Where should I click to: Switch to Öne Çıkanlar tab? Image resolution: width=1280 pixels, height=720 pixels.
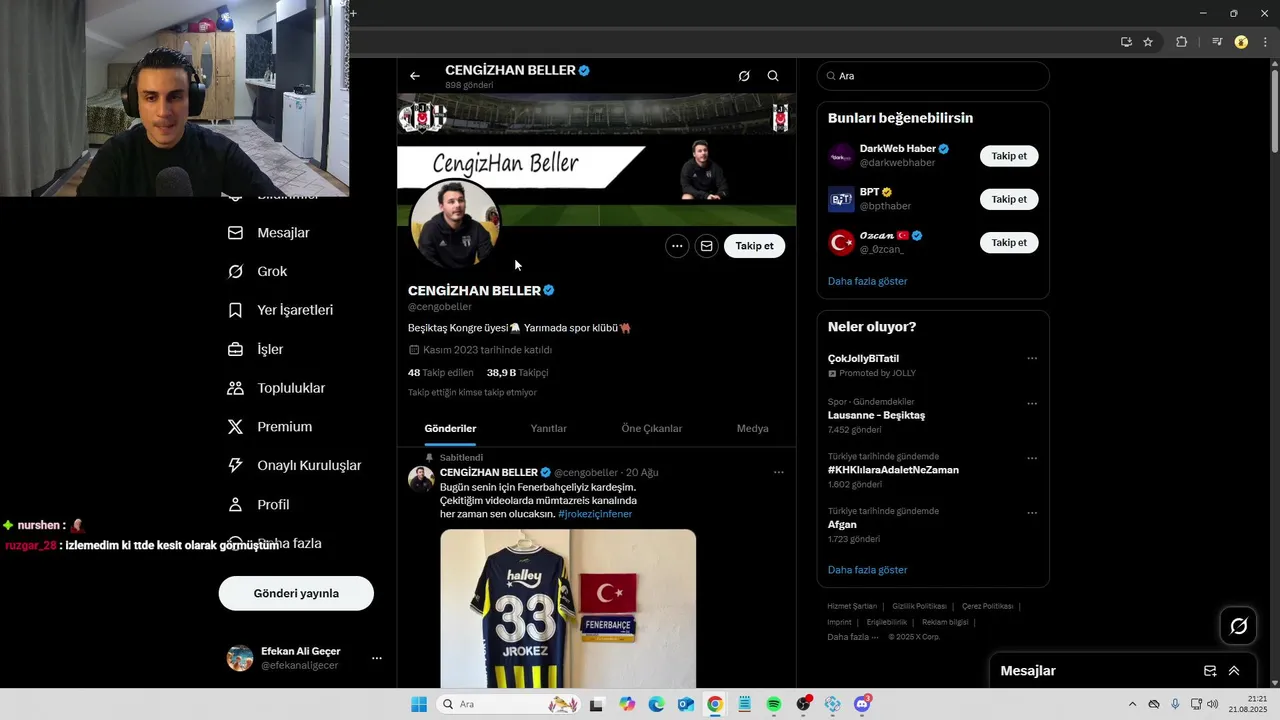(652, 428)
